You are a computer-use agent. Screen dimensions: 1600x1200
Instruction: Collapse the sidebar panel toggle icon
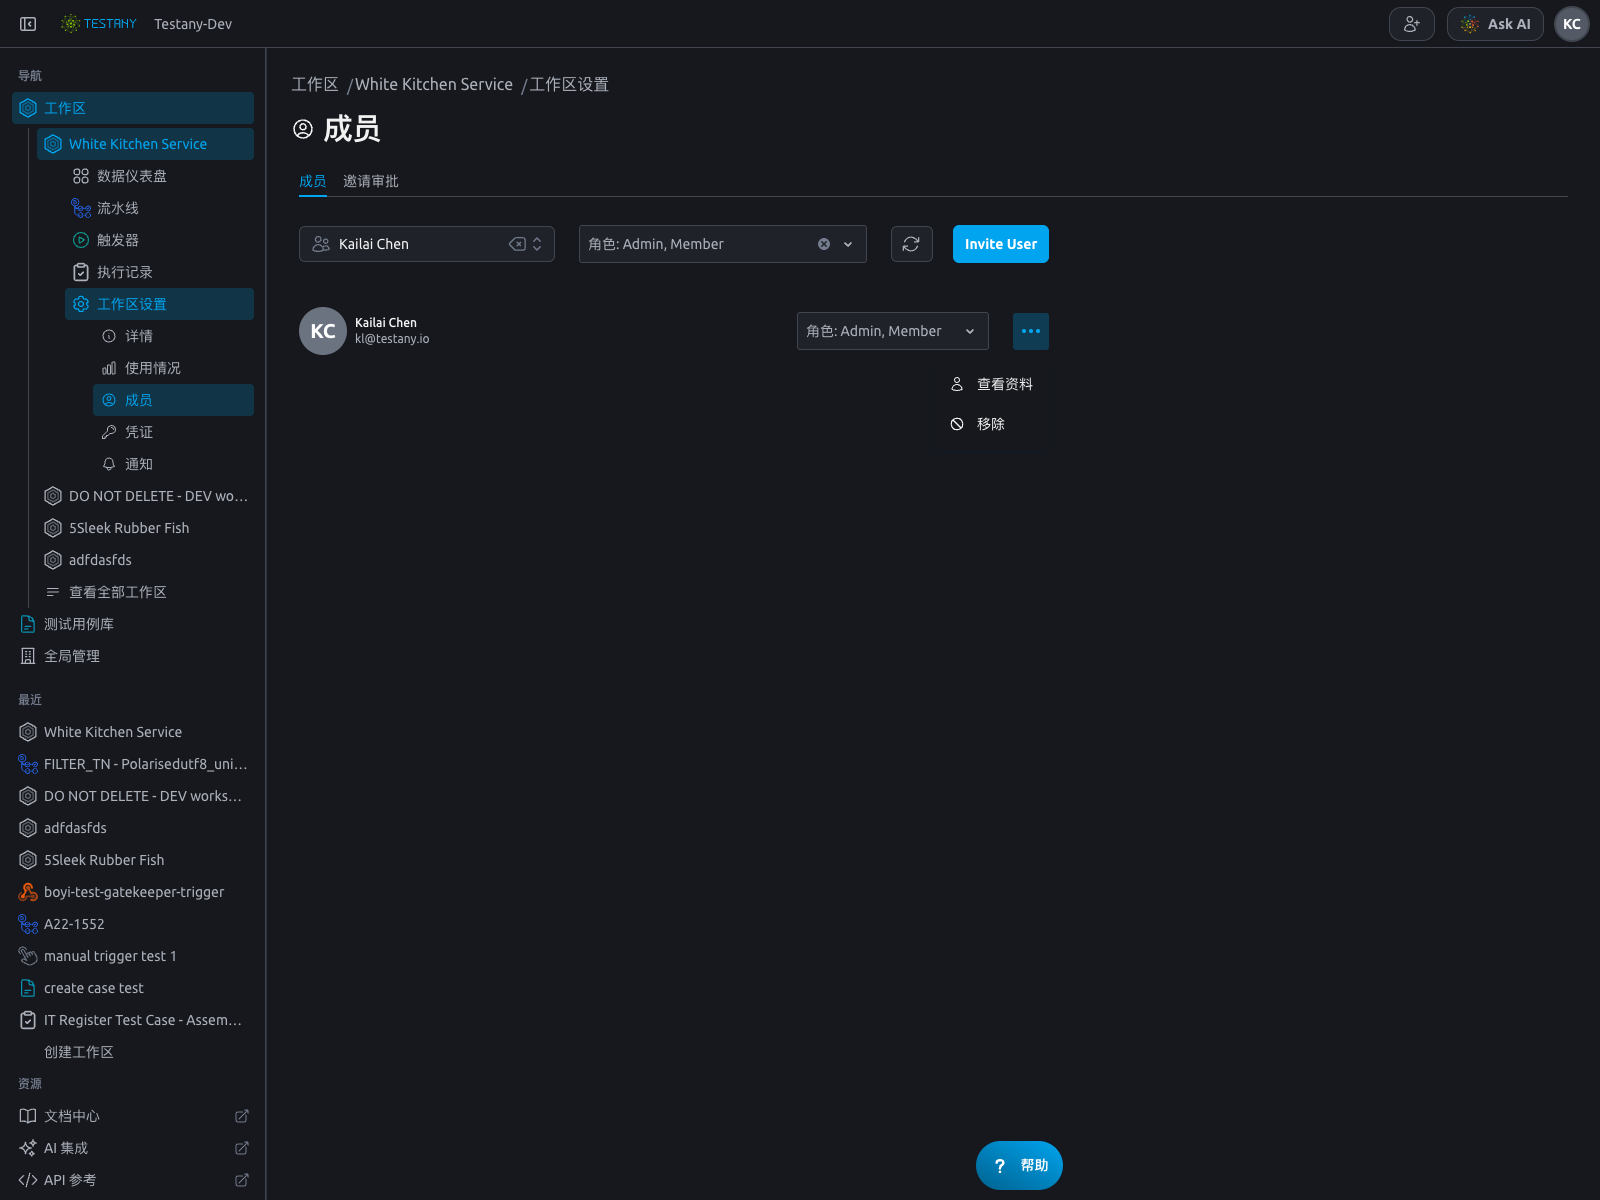coord(28,24)
